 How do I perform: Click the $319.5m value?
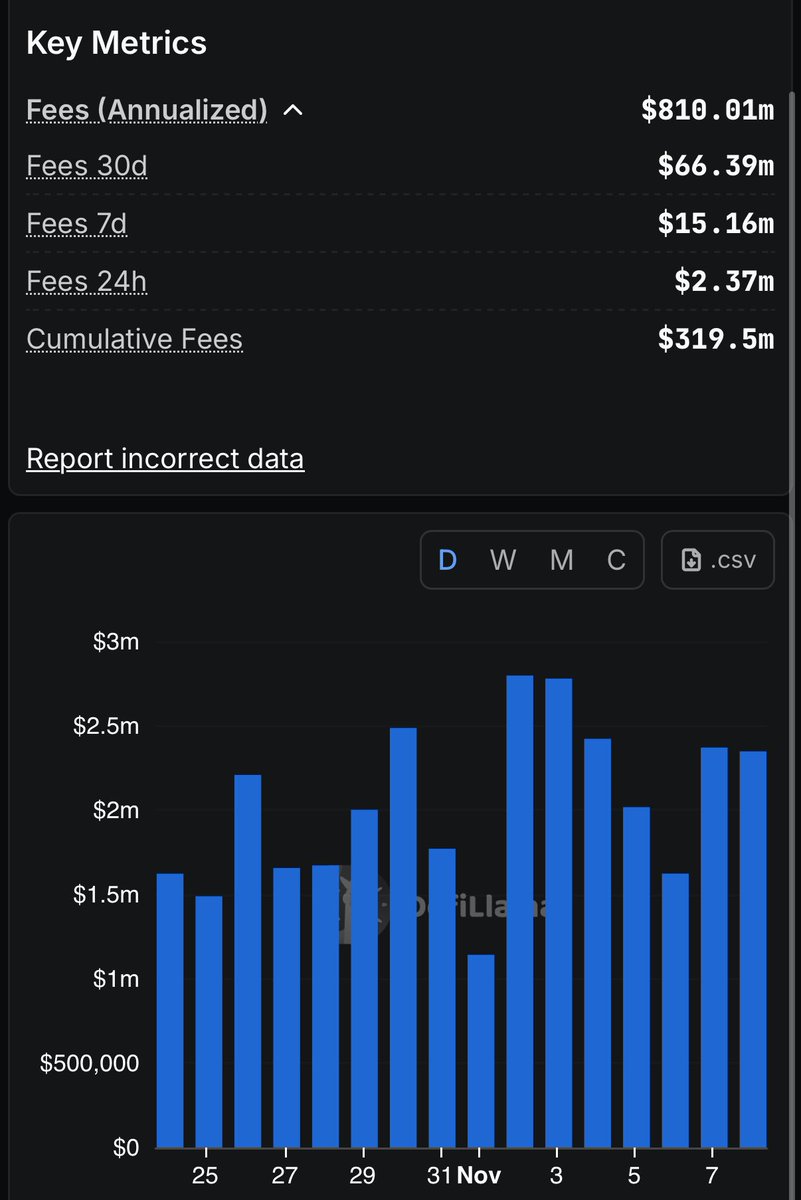pos(716,340)
